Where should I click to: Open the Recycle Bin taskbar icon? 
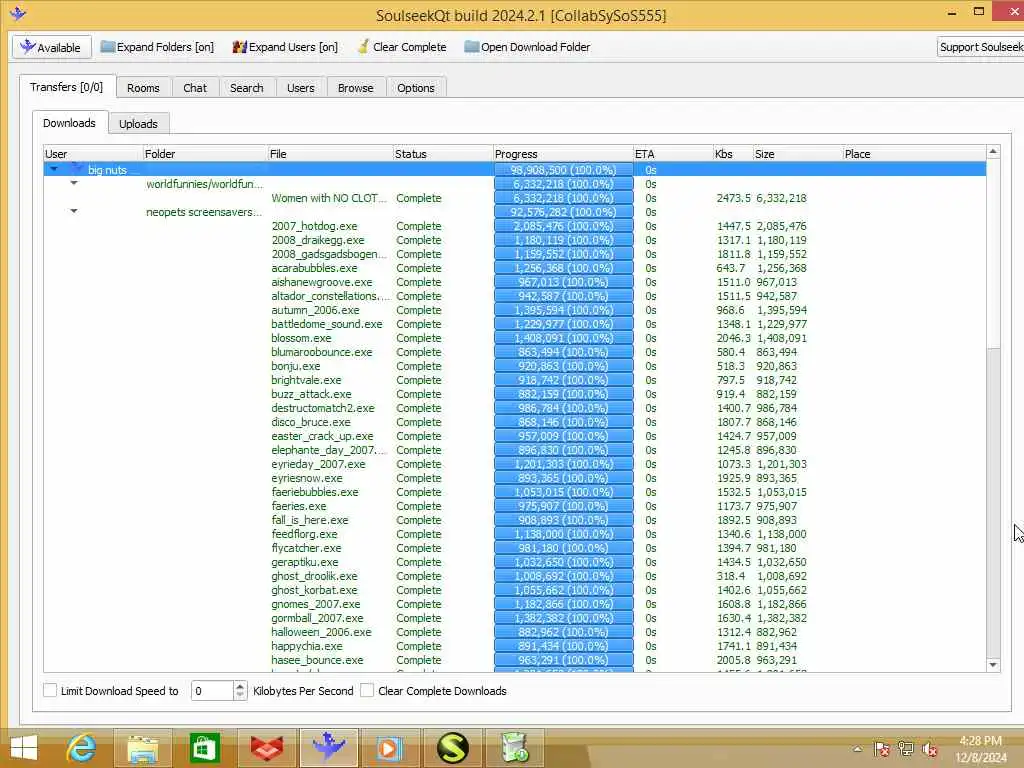coord(514,748)
